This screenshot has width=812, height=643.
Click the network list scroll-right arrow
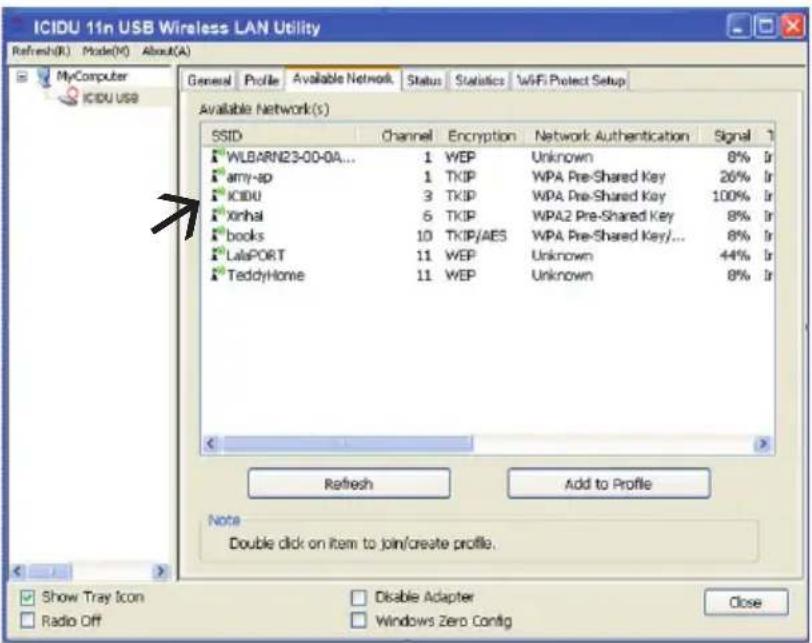(762, 444)
